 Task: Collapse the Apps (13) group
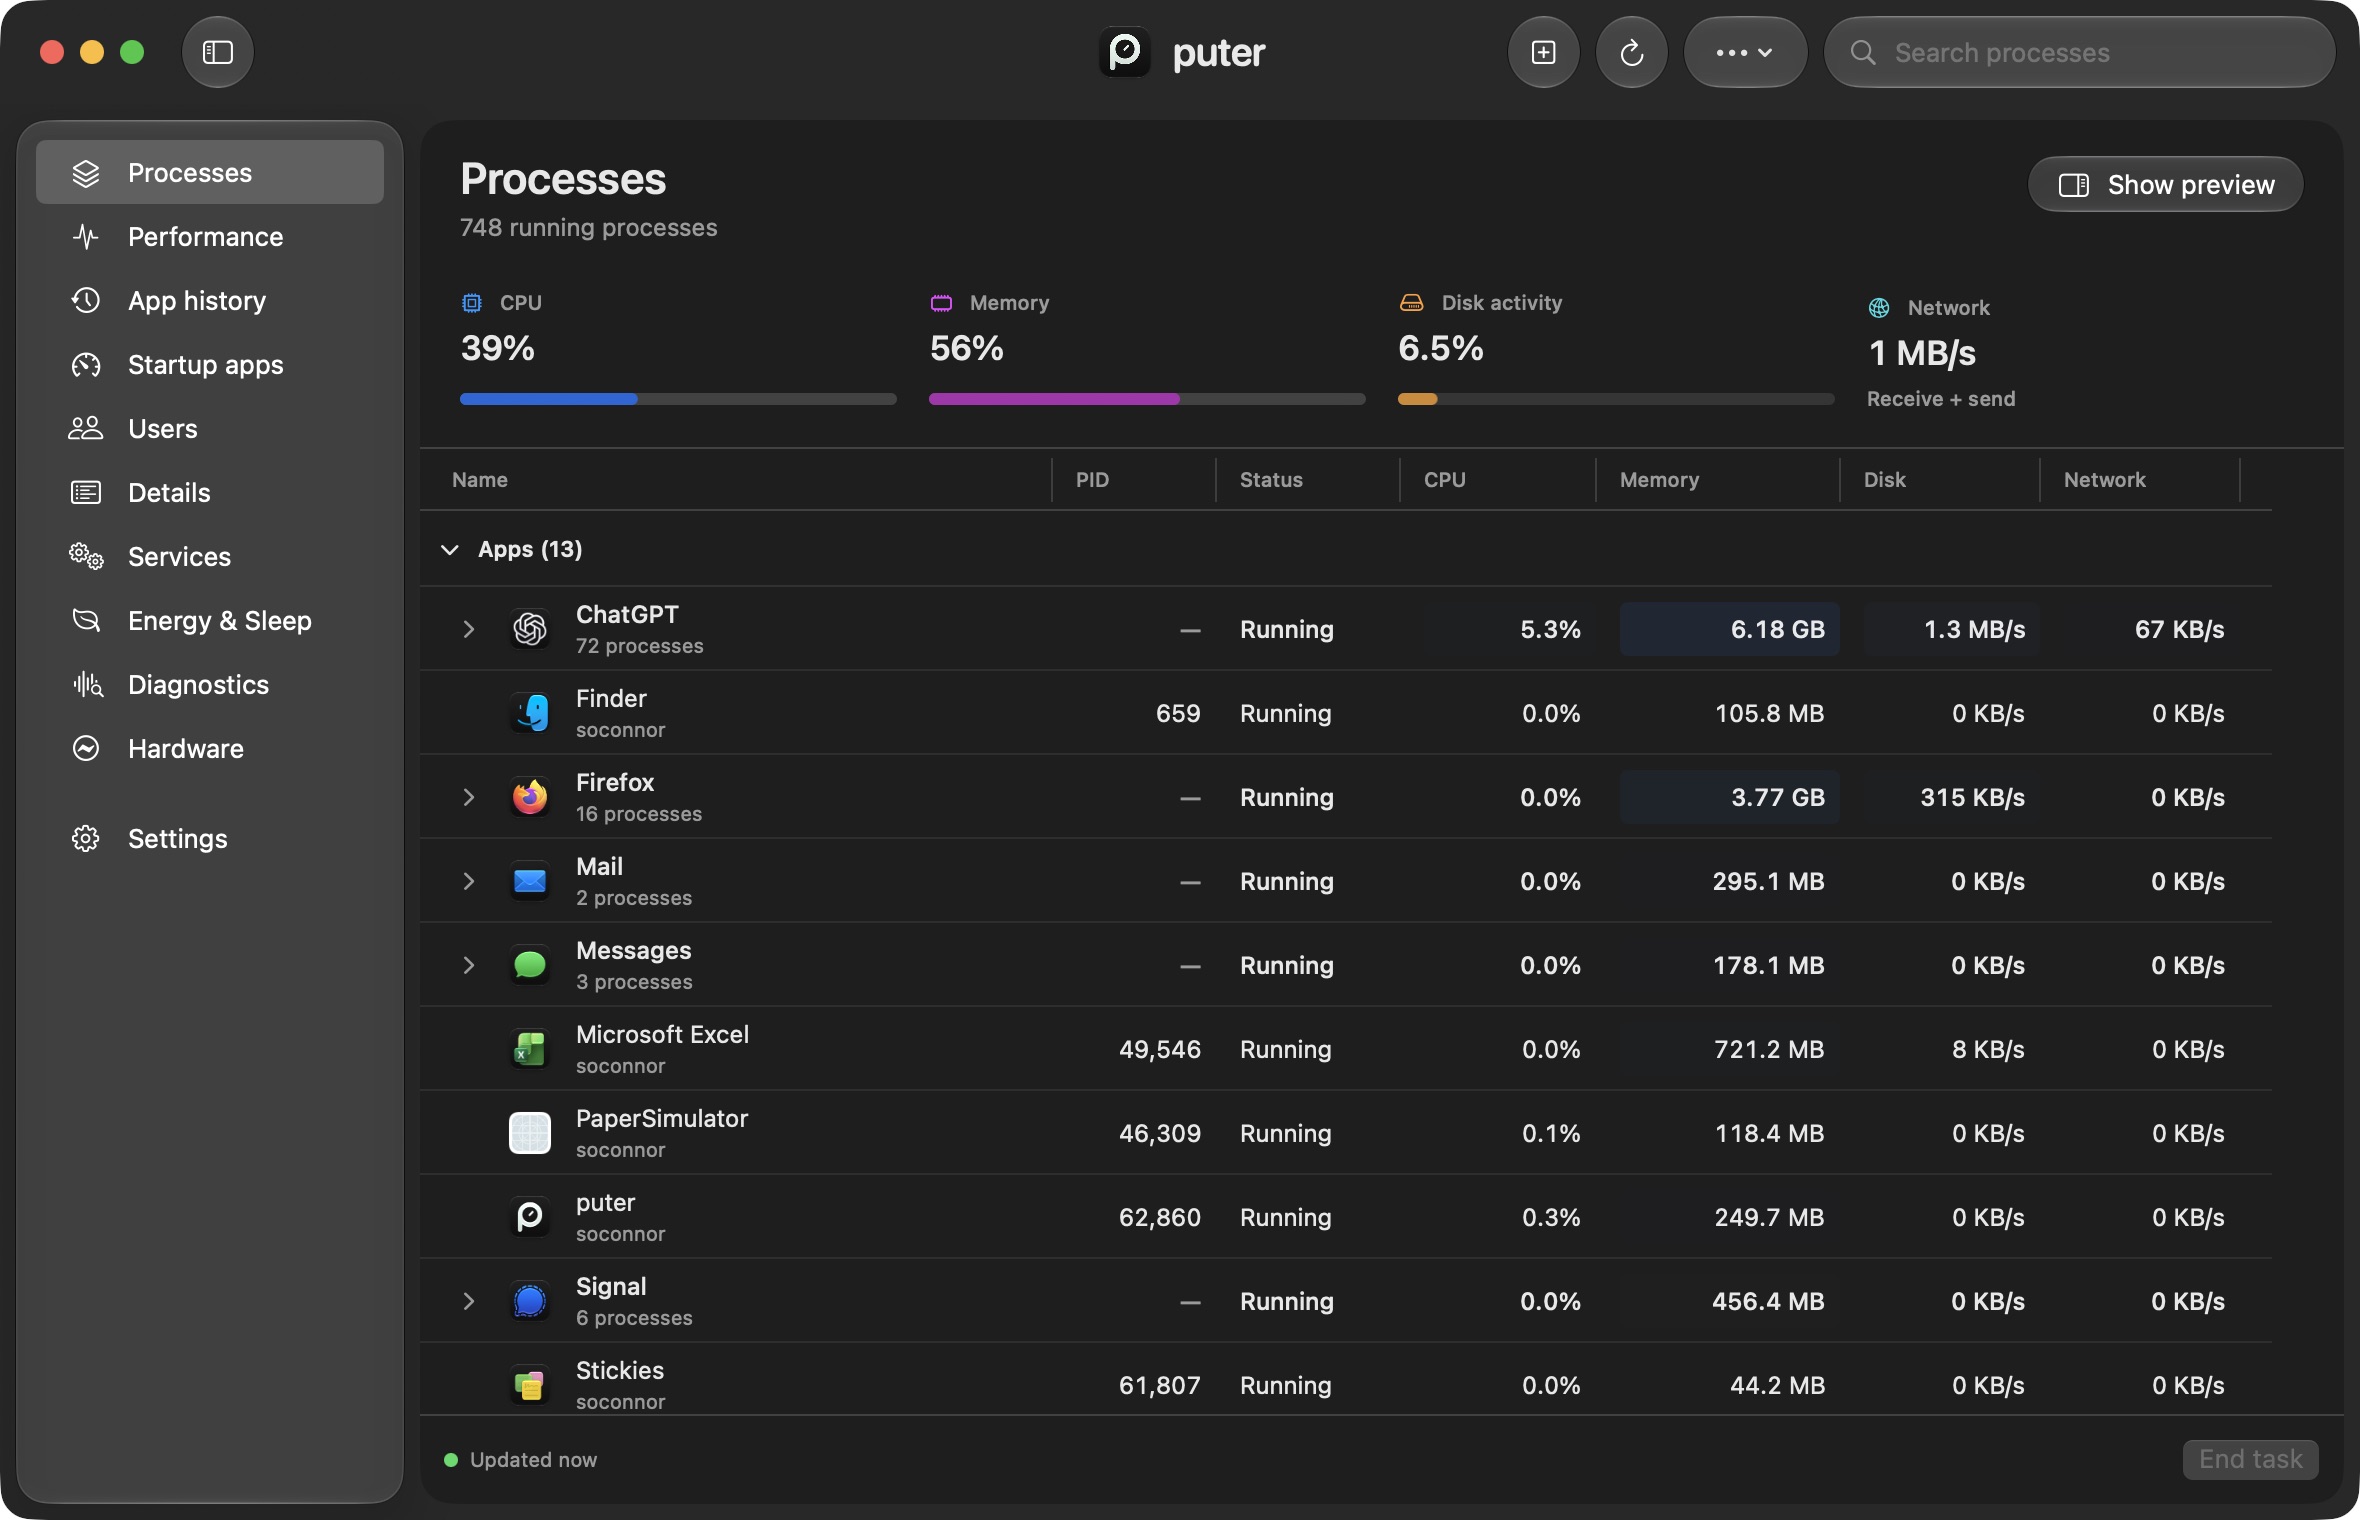pos(450,550)
